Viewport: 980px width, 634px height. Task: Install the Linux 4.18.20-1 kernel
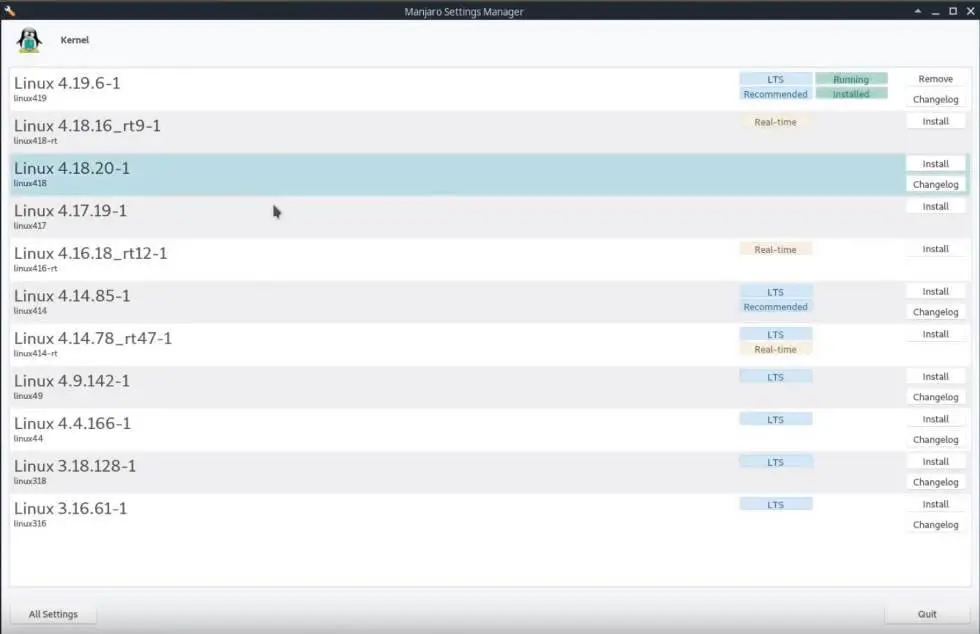[x=936, y=164]
